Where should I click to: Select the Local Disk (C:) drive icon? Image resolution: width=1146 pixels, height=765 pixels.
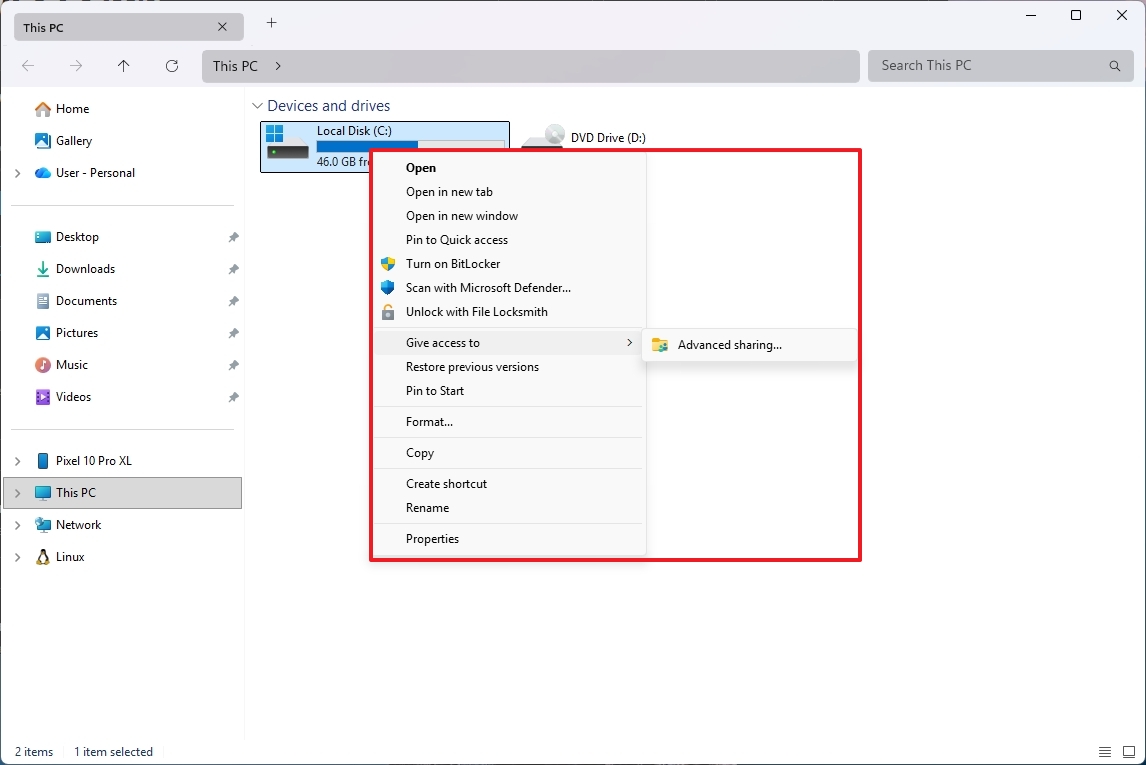click(x=287, y=146)
